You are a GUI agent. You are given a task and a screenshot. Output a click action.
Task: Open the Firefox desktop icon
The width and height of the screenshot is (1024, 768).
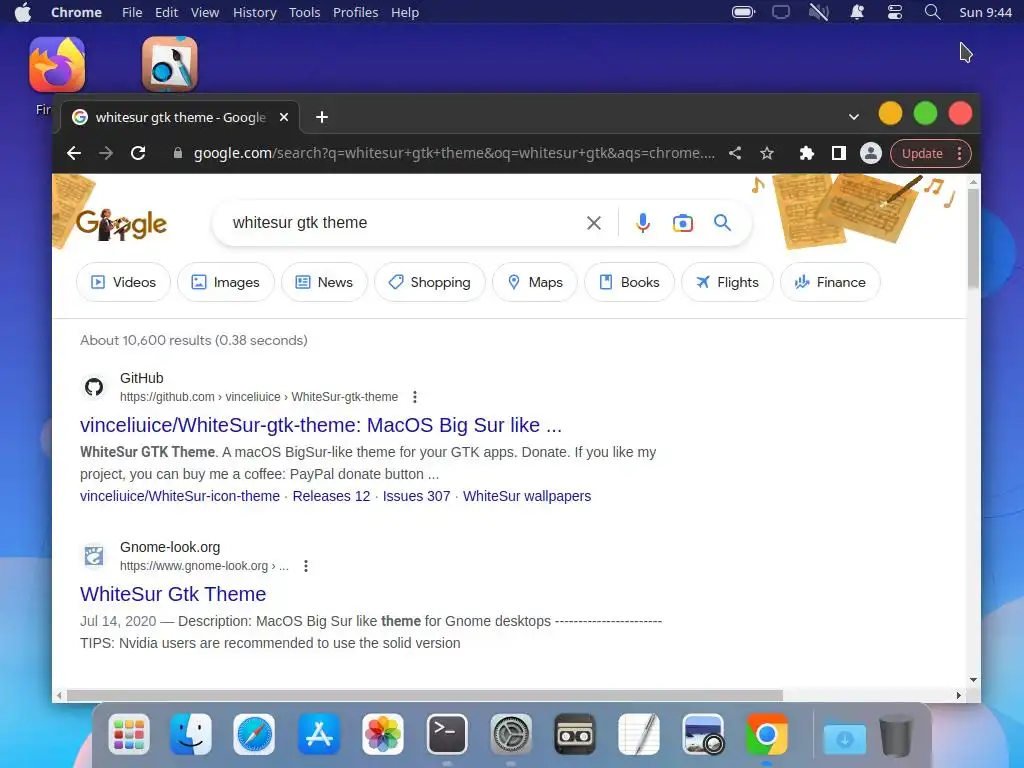pos(57,64)
